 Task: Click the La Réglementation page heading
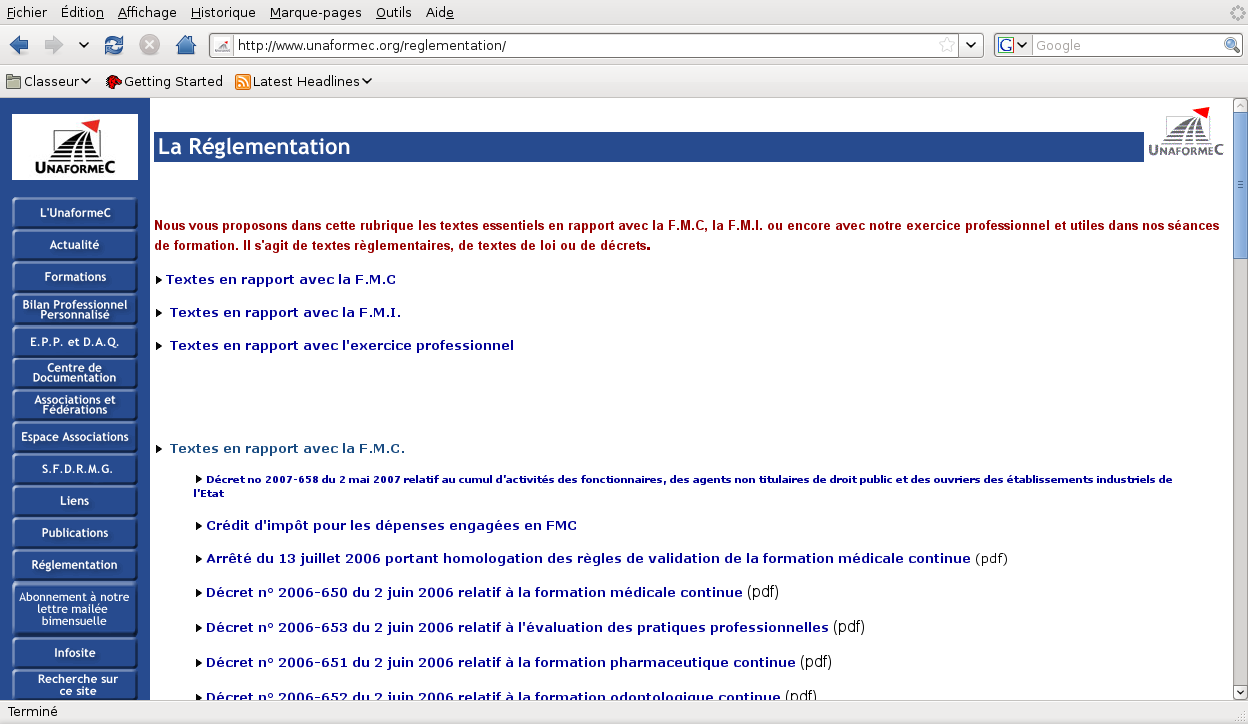[x=254, y=147]
